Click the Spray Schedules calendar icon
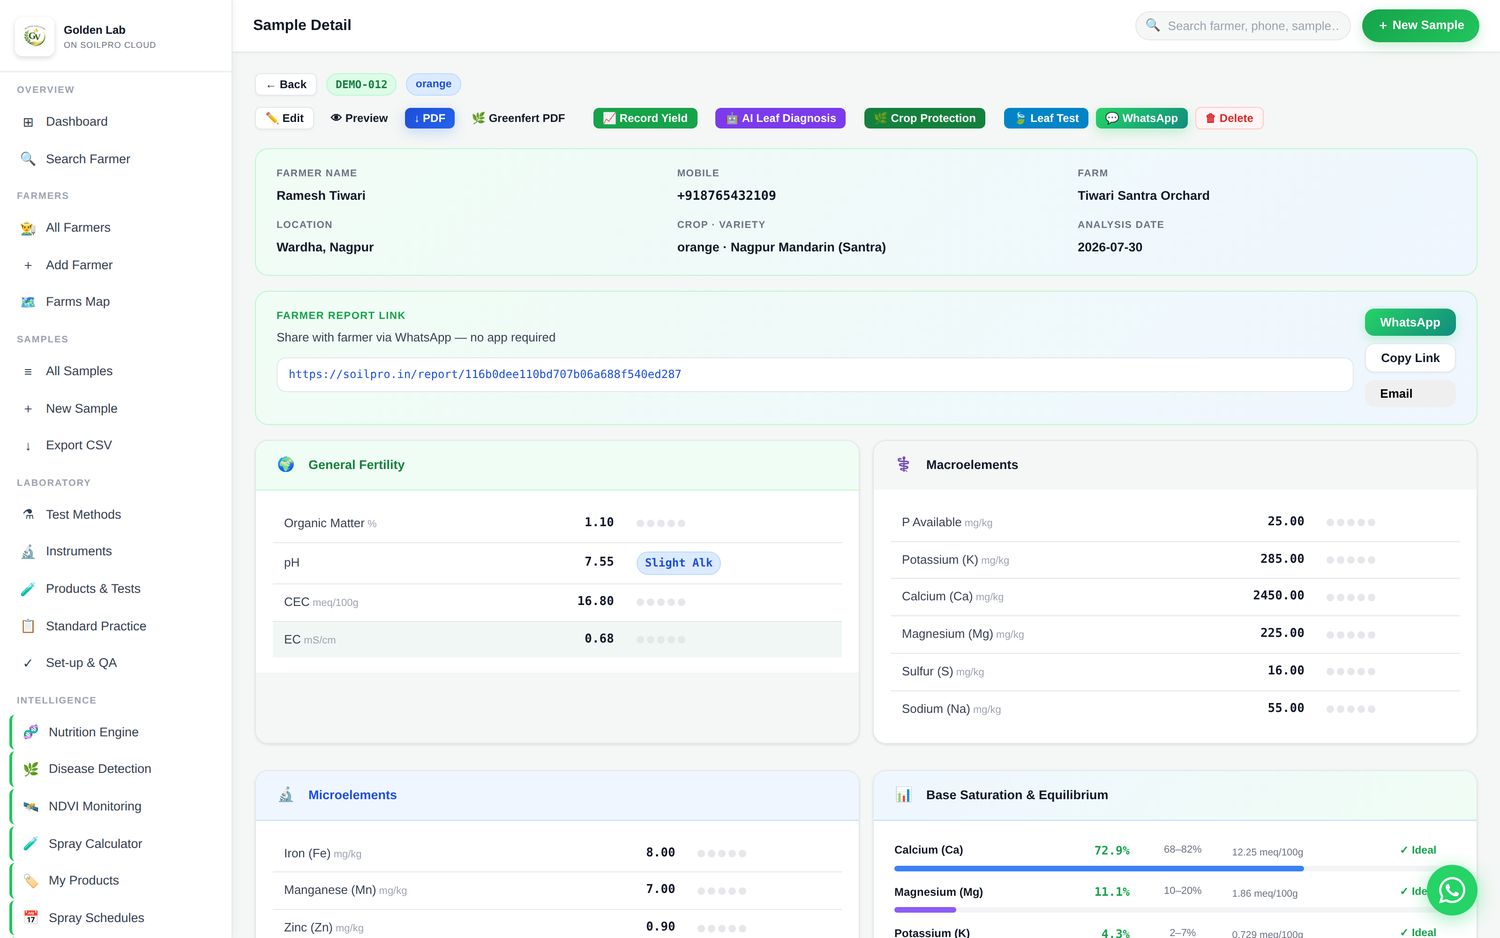 (31, 918)
